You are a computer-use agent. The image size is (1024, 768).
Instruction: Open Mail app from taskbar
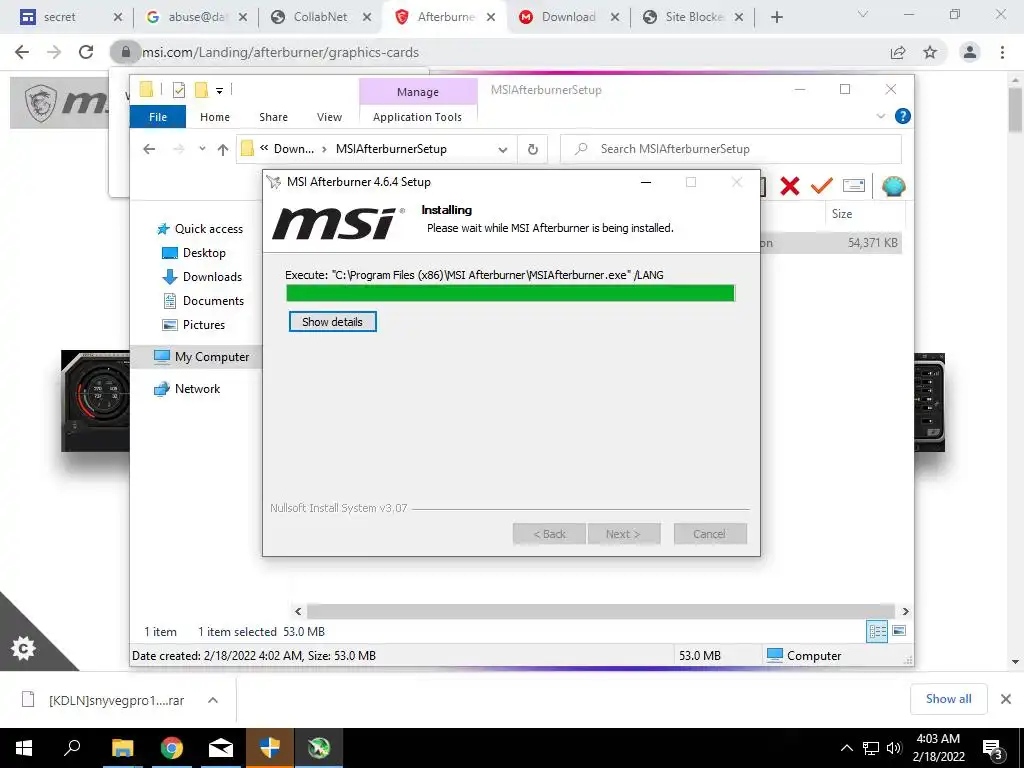coord(221,748)
